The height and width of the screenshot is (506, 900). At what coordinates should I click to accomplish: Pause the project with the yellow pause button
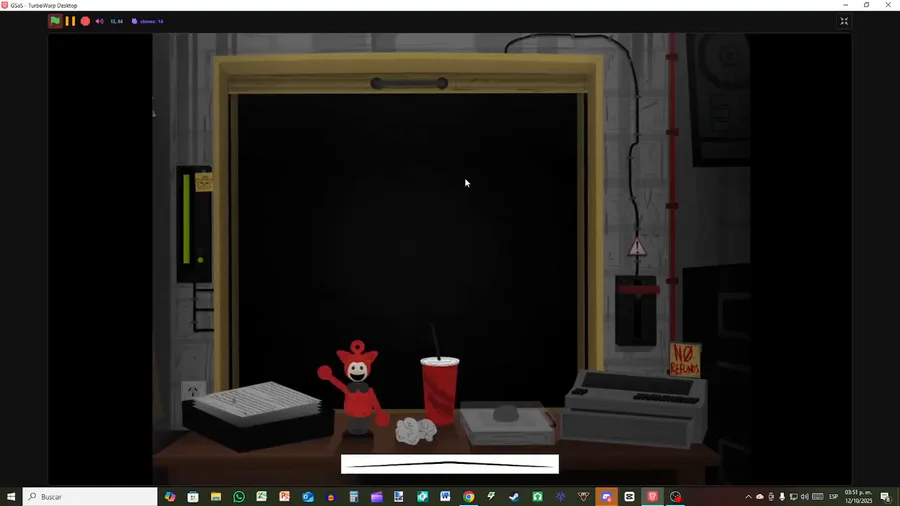pos(70,21)
